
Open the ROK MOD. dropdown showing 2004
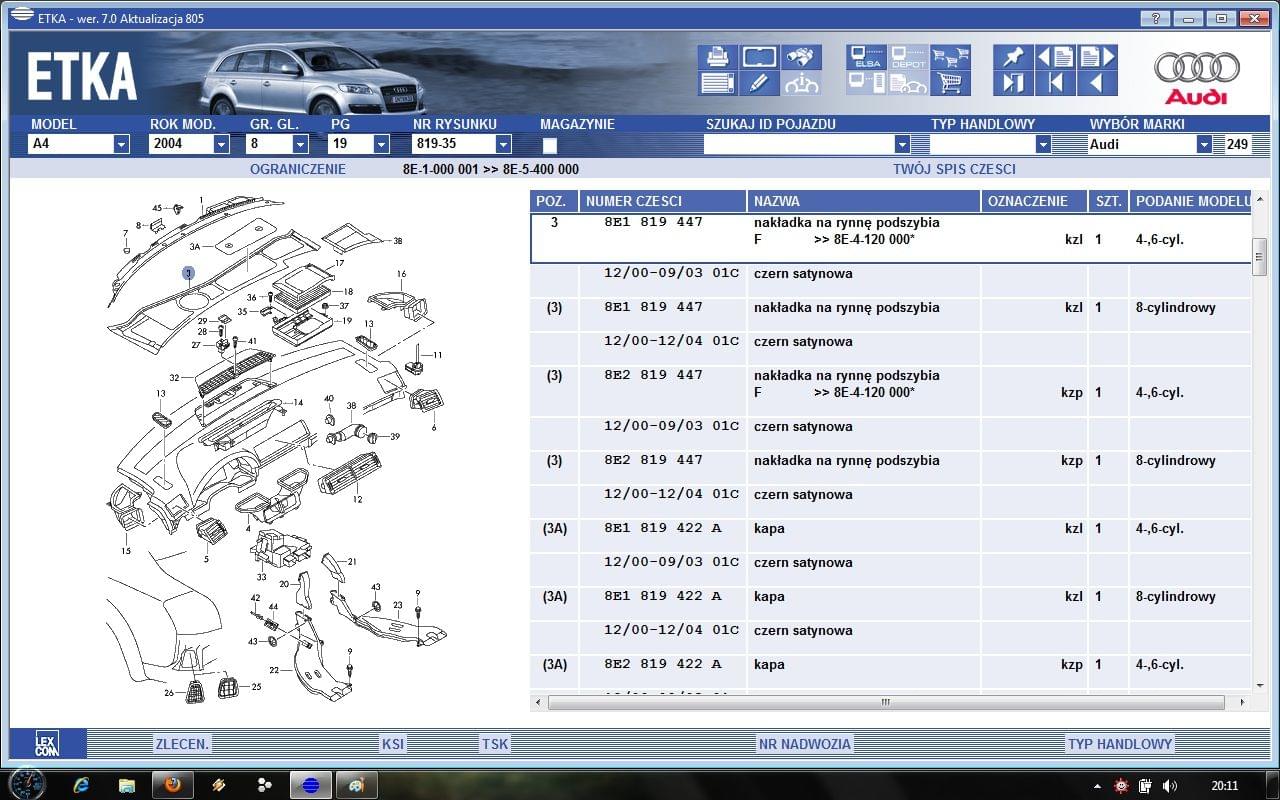(x=221, y=144)
